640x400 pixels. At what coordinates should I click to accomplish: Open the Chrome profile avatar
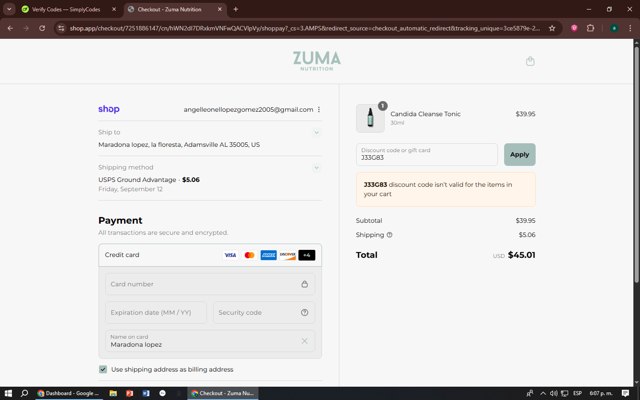click(614, 28)
